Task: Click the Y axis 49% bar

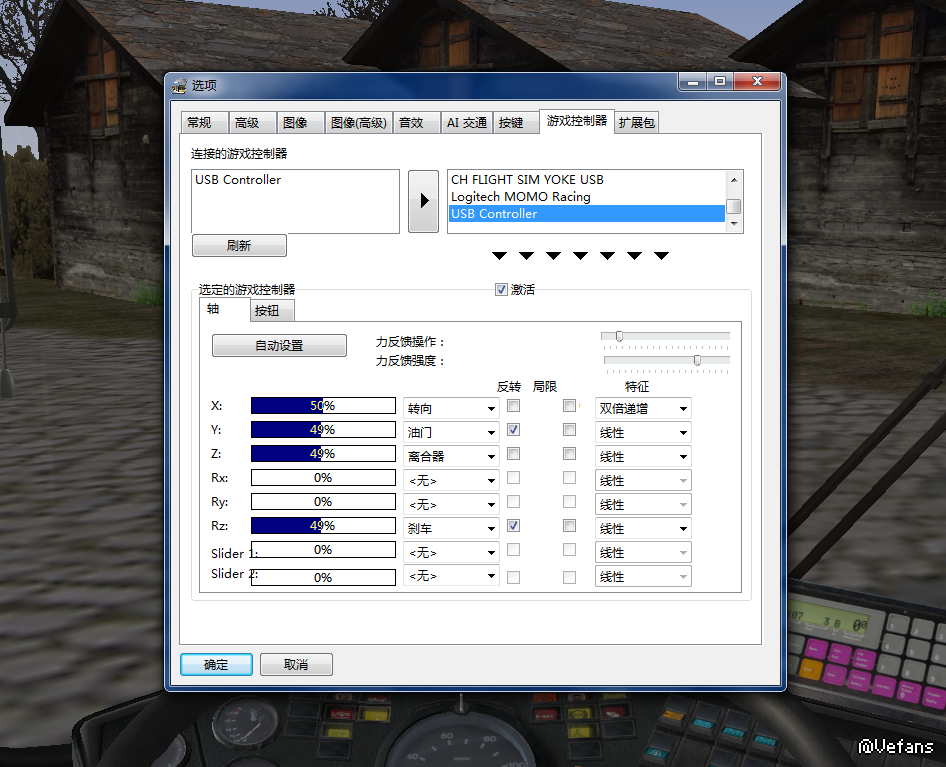Action: point(323,430)
